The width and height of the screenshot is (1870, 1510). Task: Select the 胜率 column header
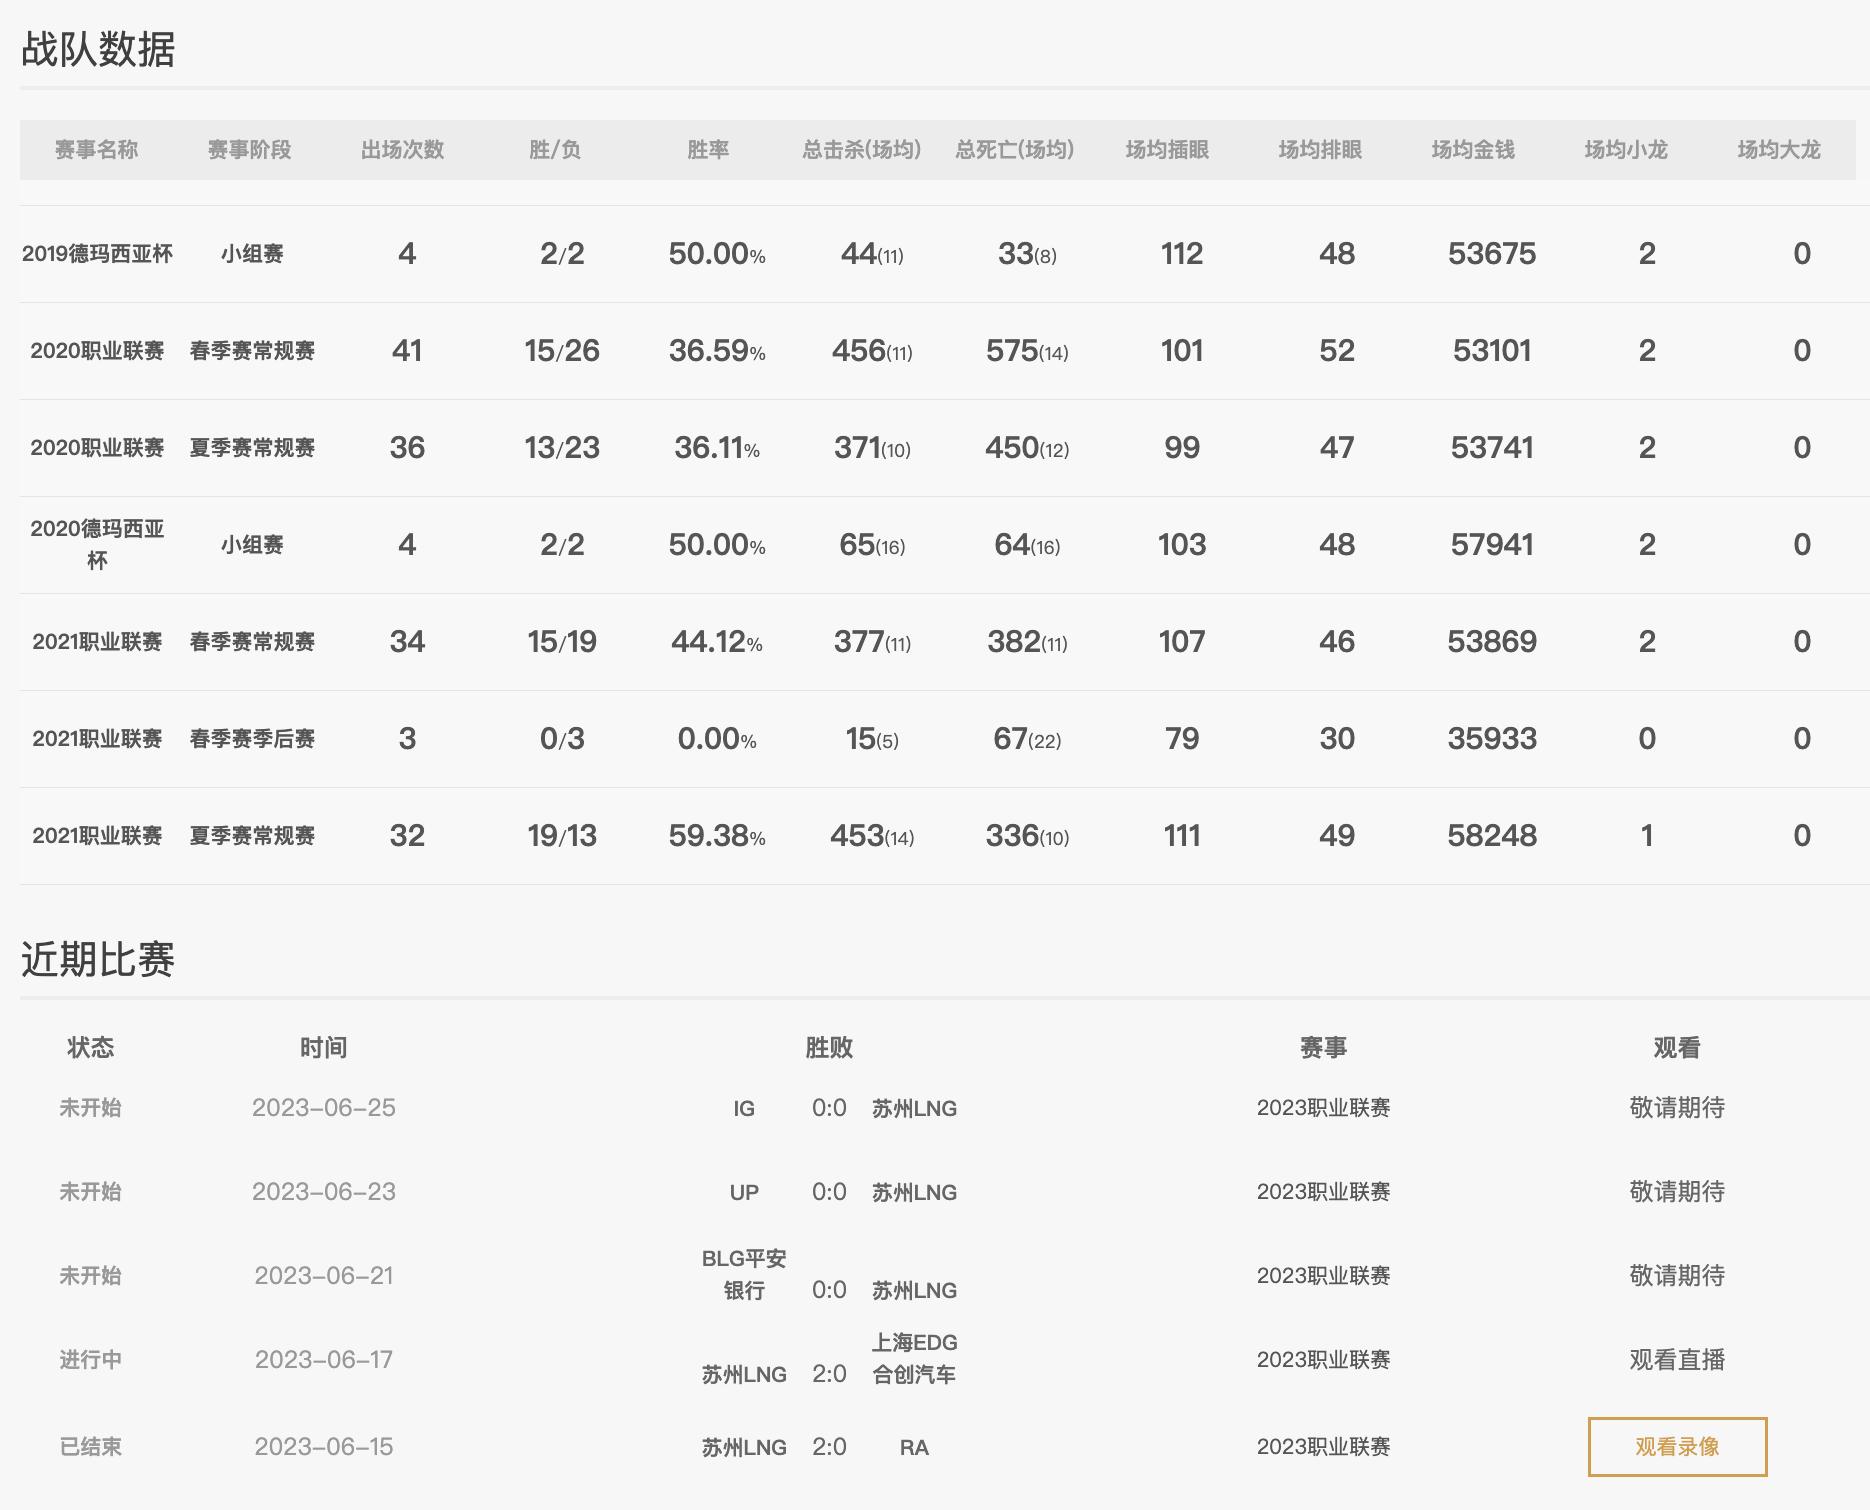click(708, 150)
